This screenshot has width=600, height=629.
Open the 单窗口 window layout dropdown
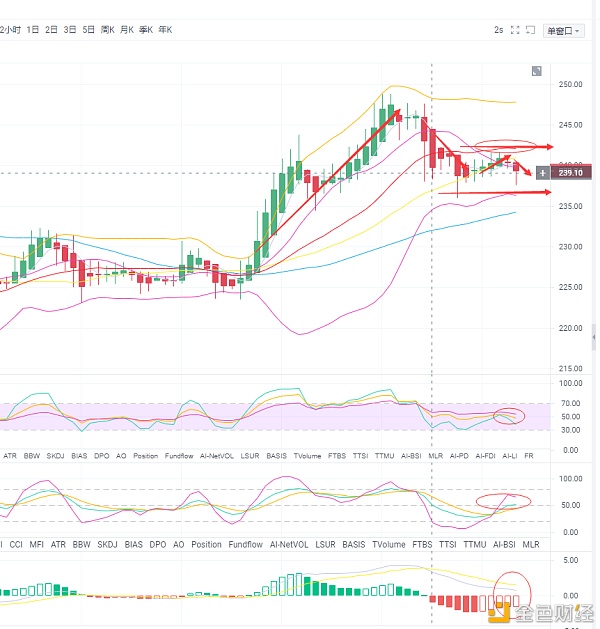[564, 31]
